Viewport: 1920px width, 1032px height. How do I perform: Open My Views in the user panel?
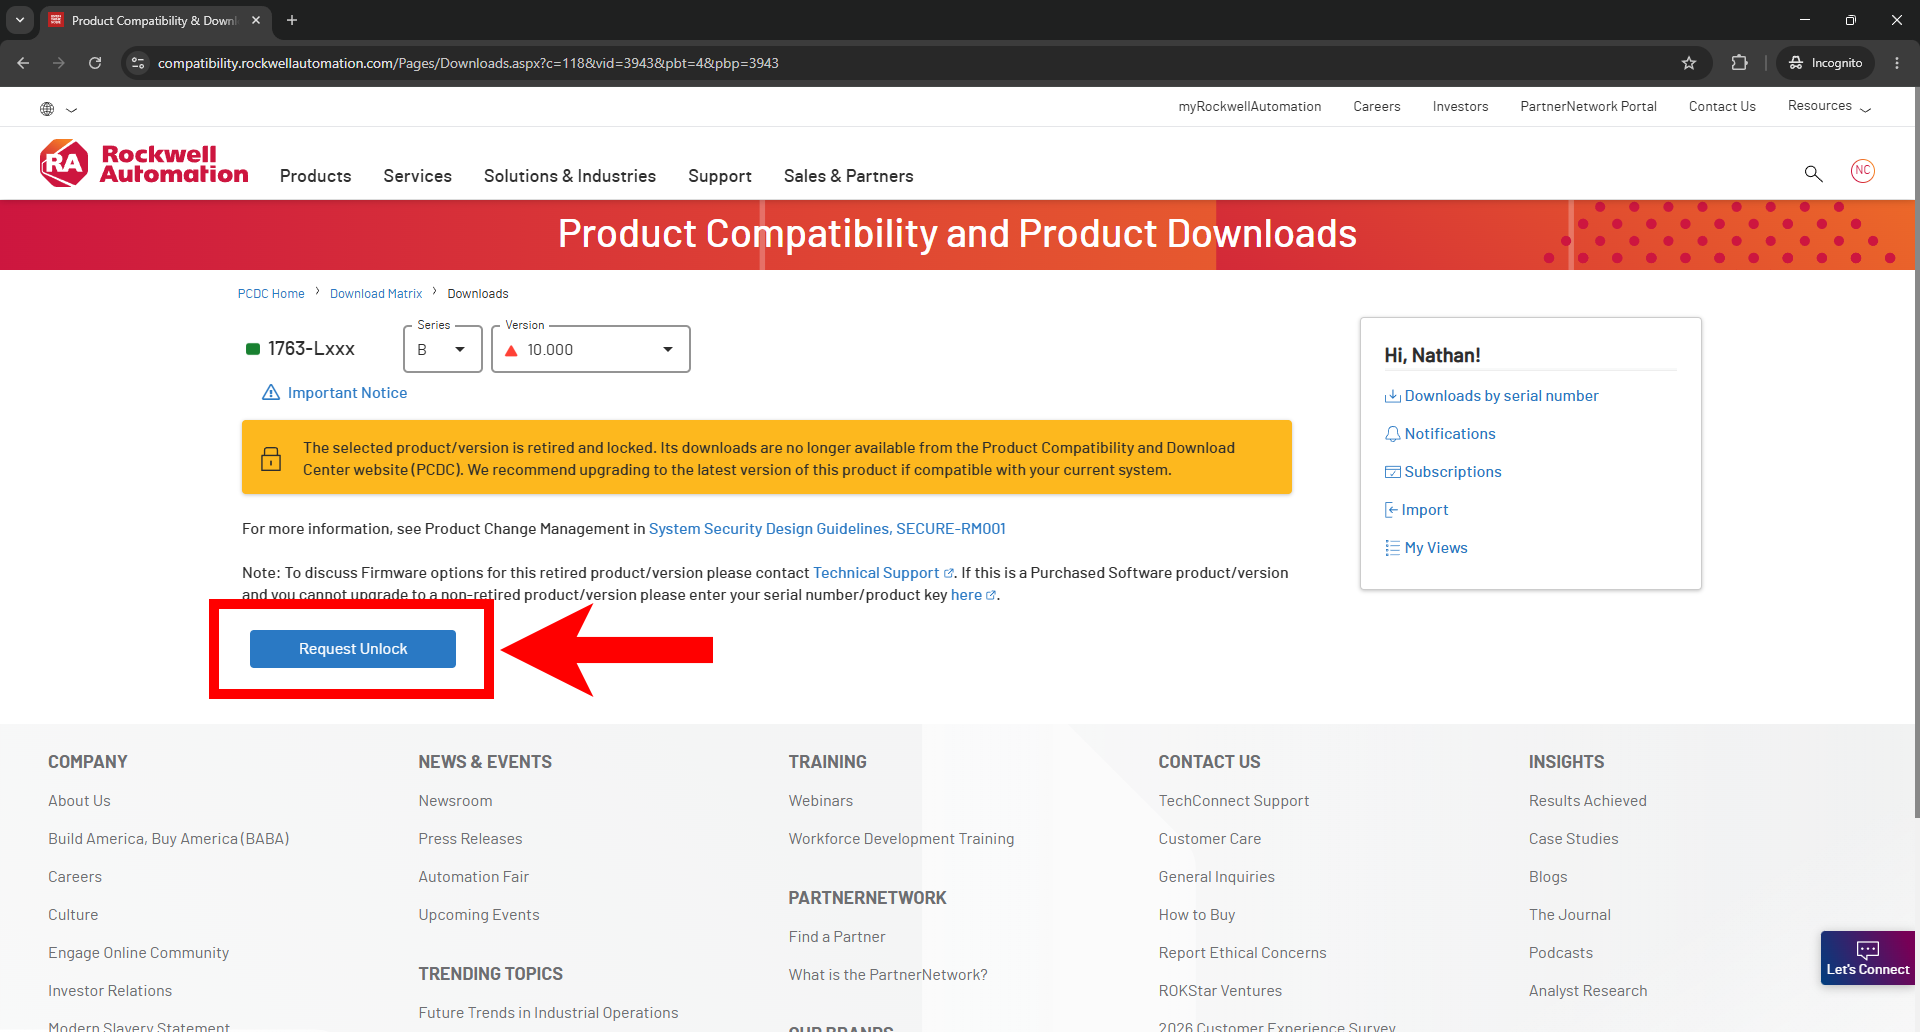tap(1436, 548)
